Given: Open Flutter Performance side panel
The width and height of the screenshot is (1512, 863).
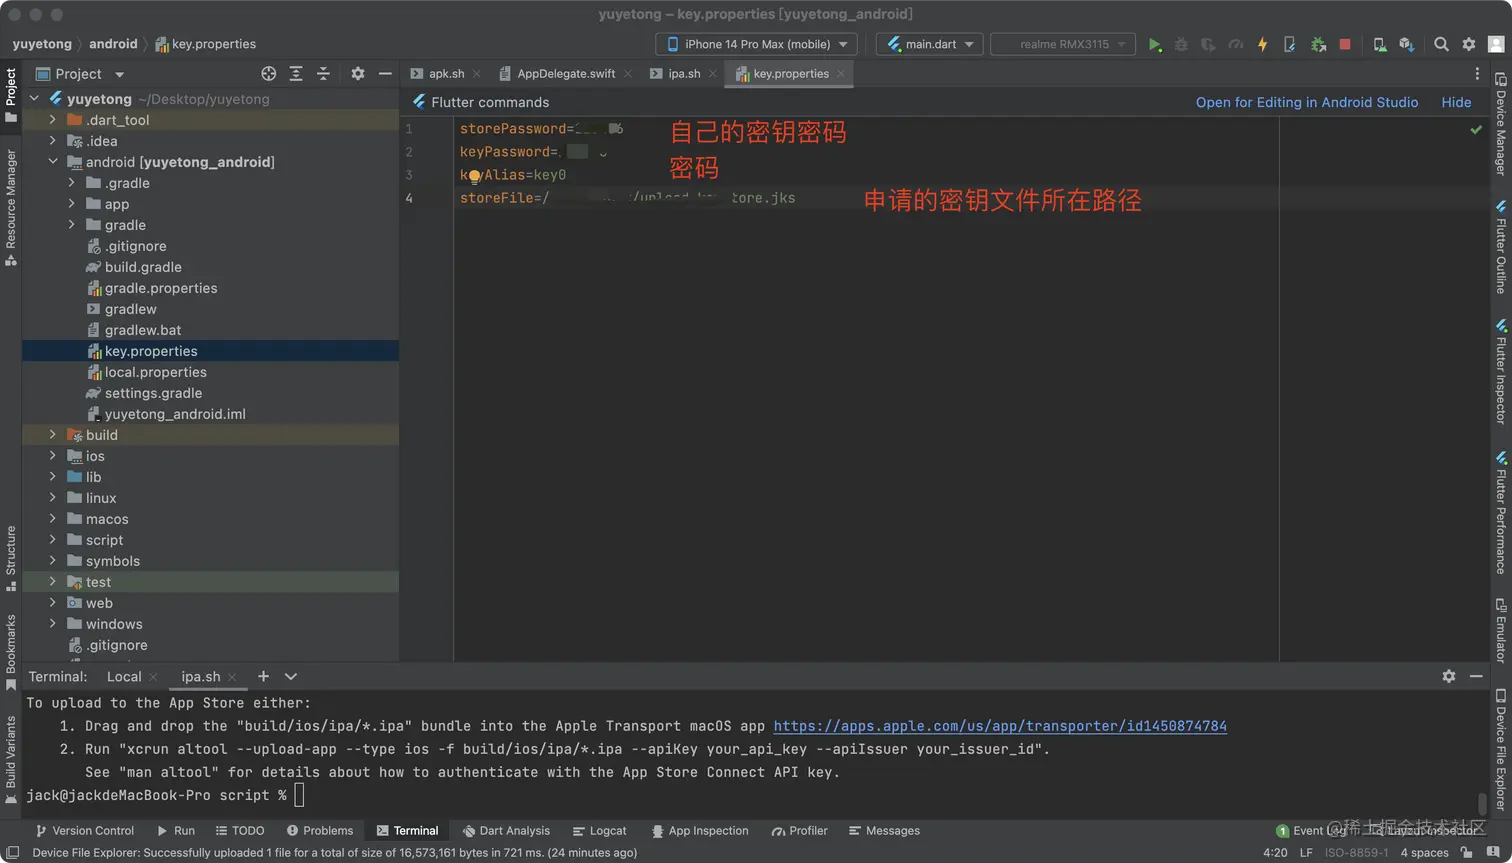Looking at the screenshot, I should click(x=1501, y=513).
